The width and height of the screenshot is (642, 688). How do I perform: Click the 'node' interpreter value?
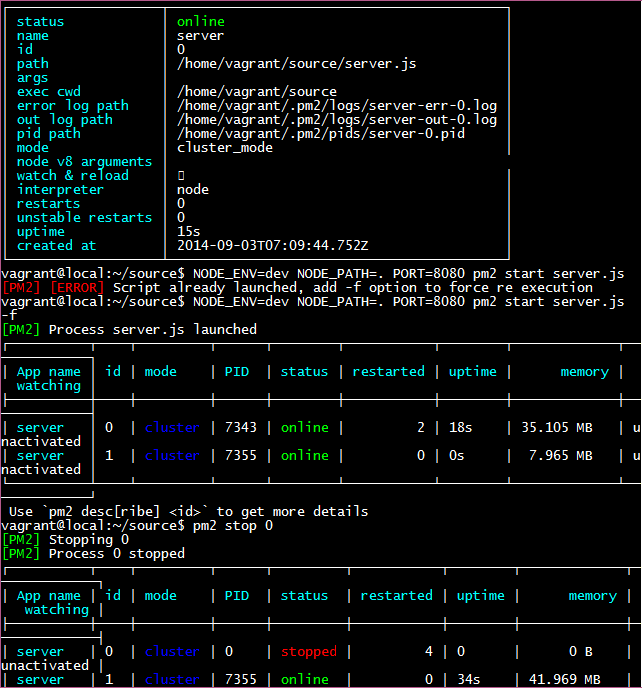tap(193, 190)
